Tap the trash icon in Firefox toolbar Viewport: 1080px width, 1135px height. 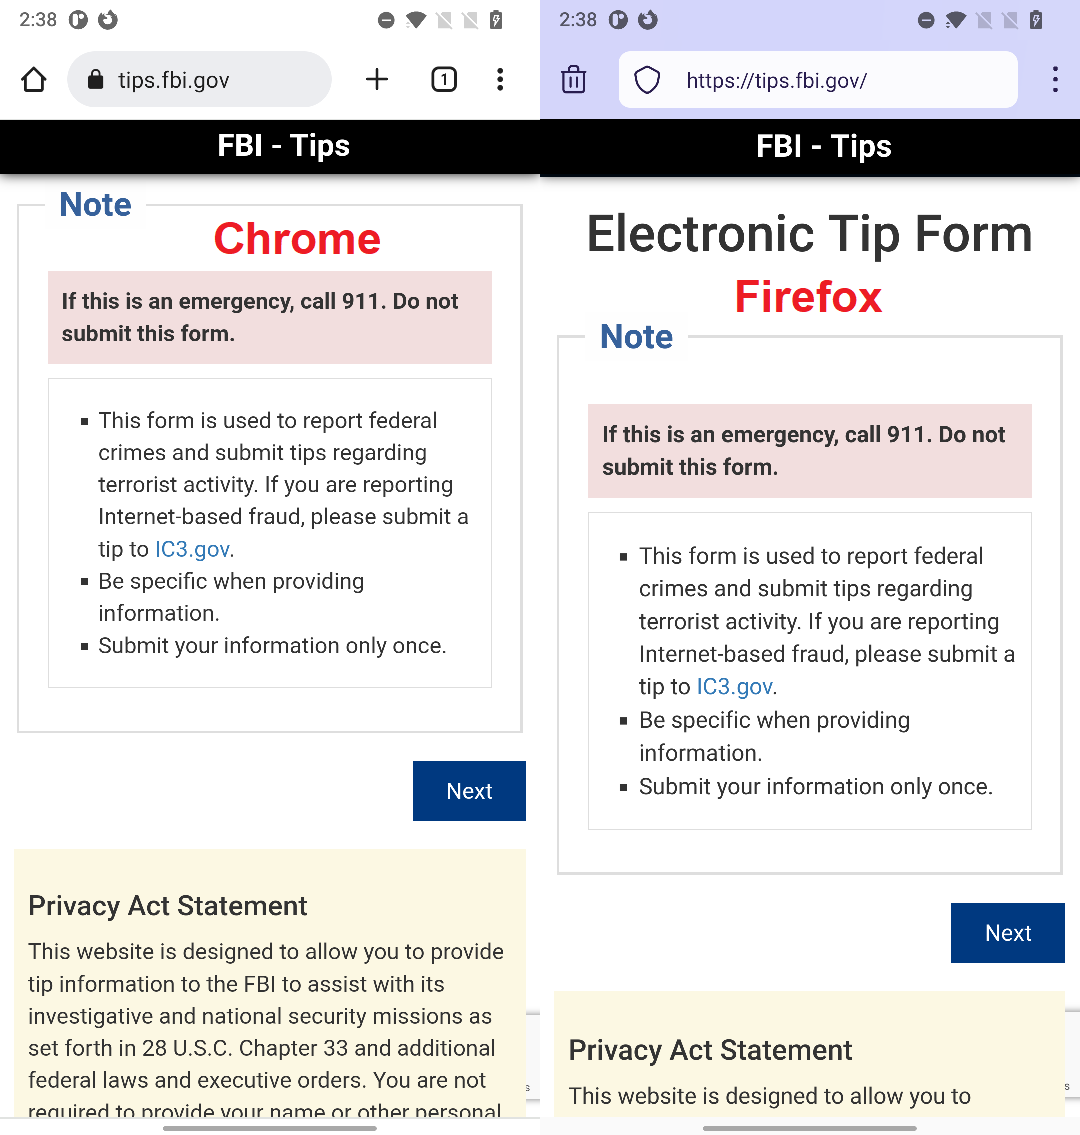pos(573,79)
